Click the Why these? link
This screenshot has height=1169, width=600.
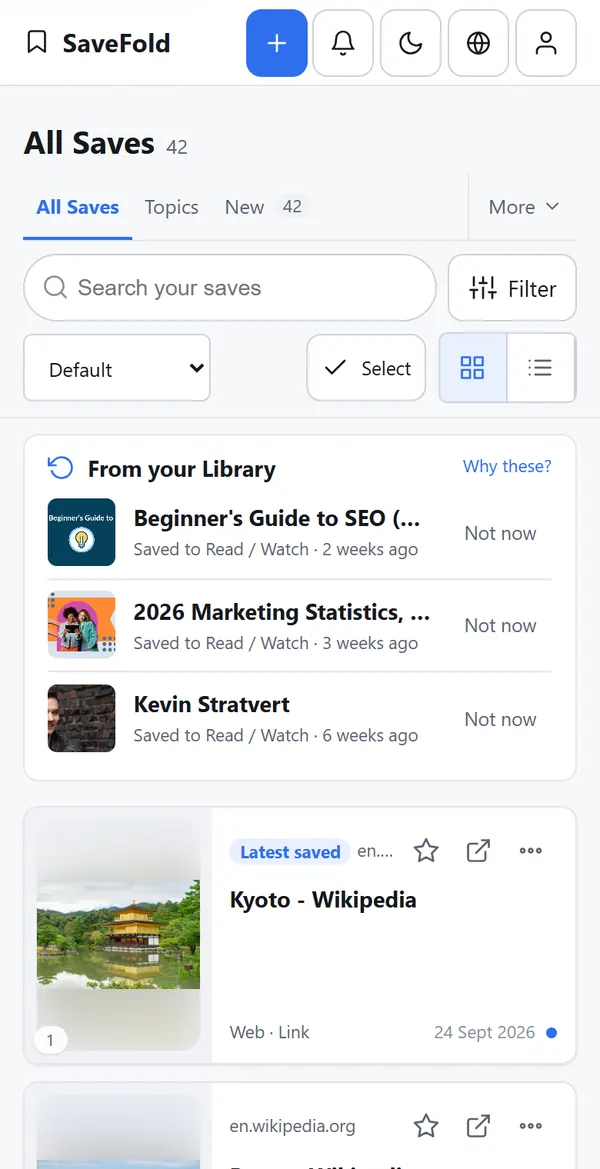tap(508, 467)
